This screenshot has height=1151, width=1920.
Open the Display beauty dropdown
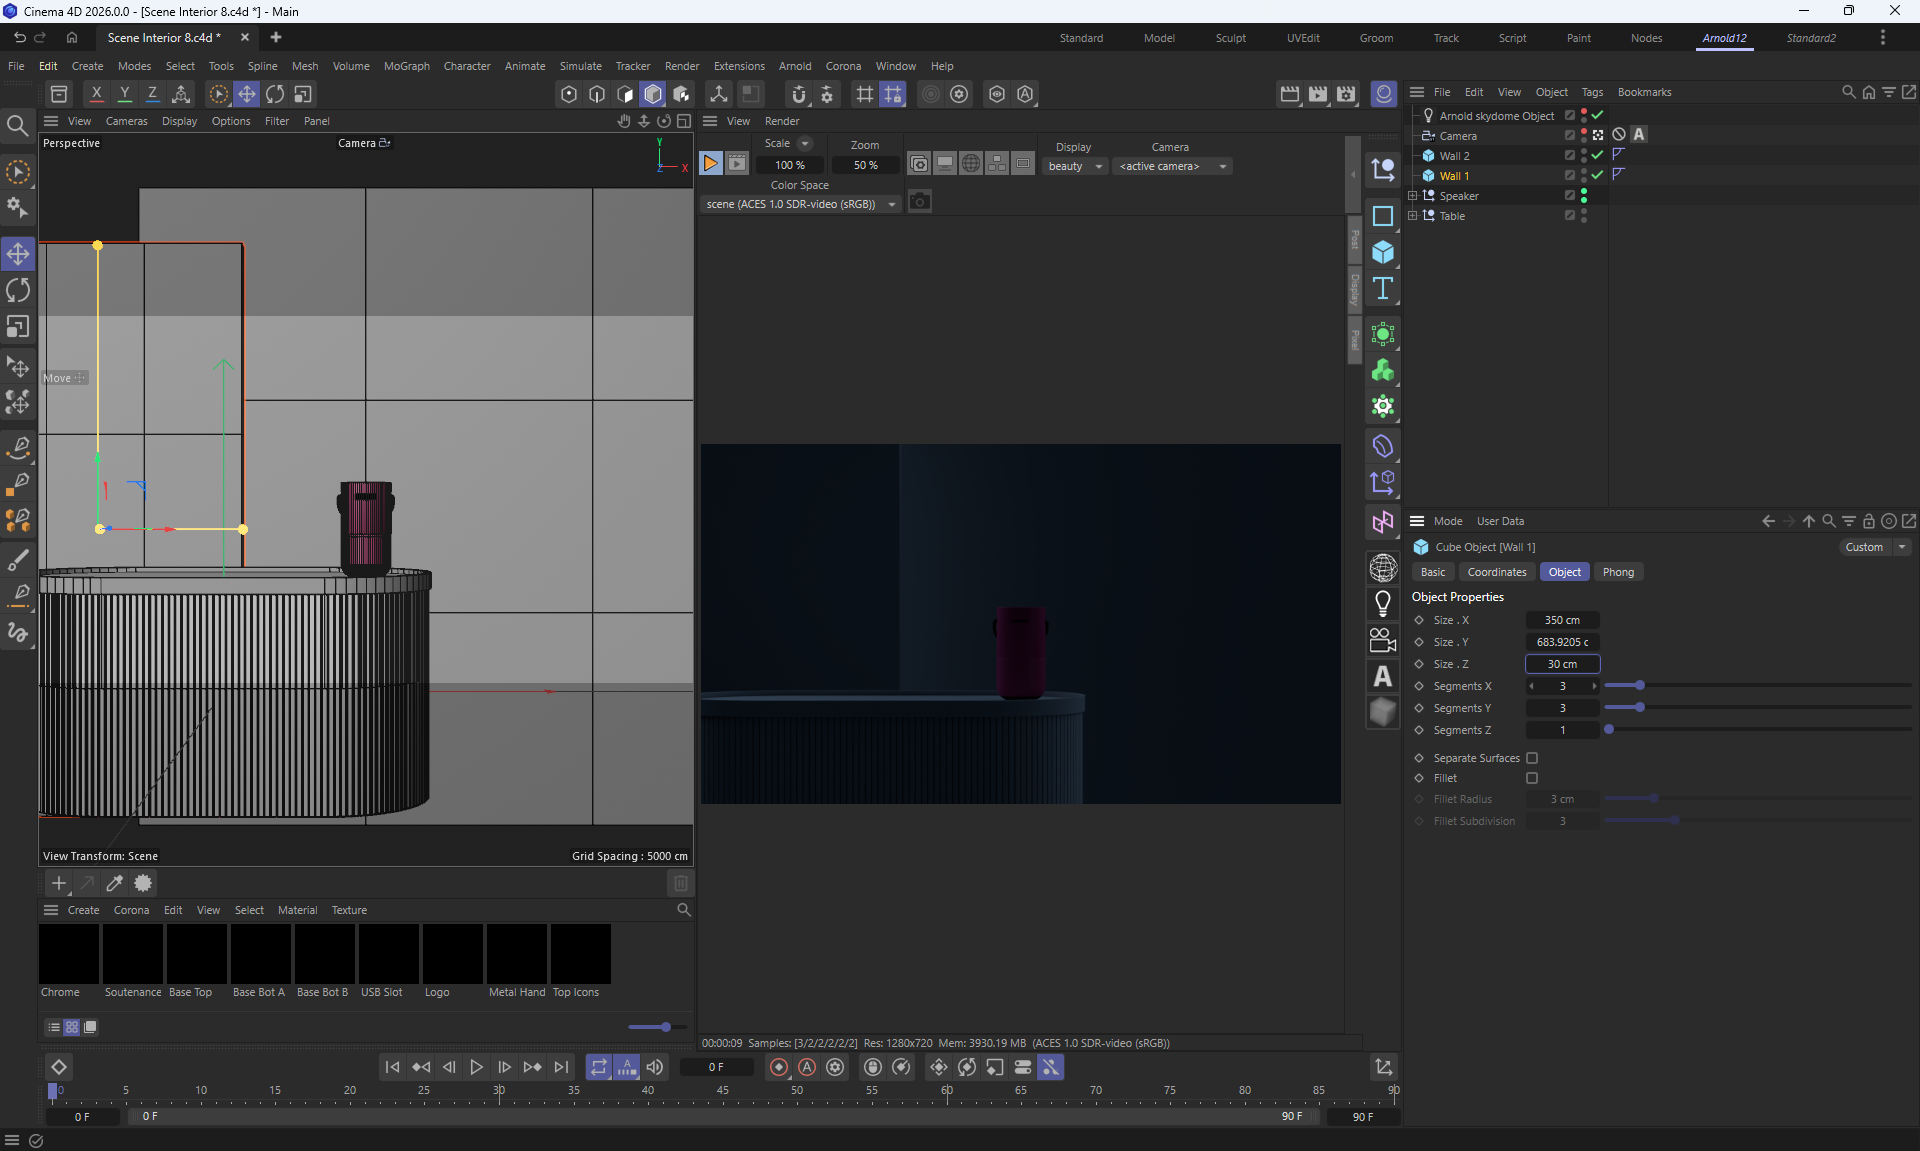click(1075, 166)
